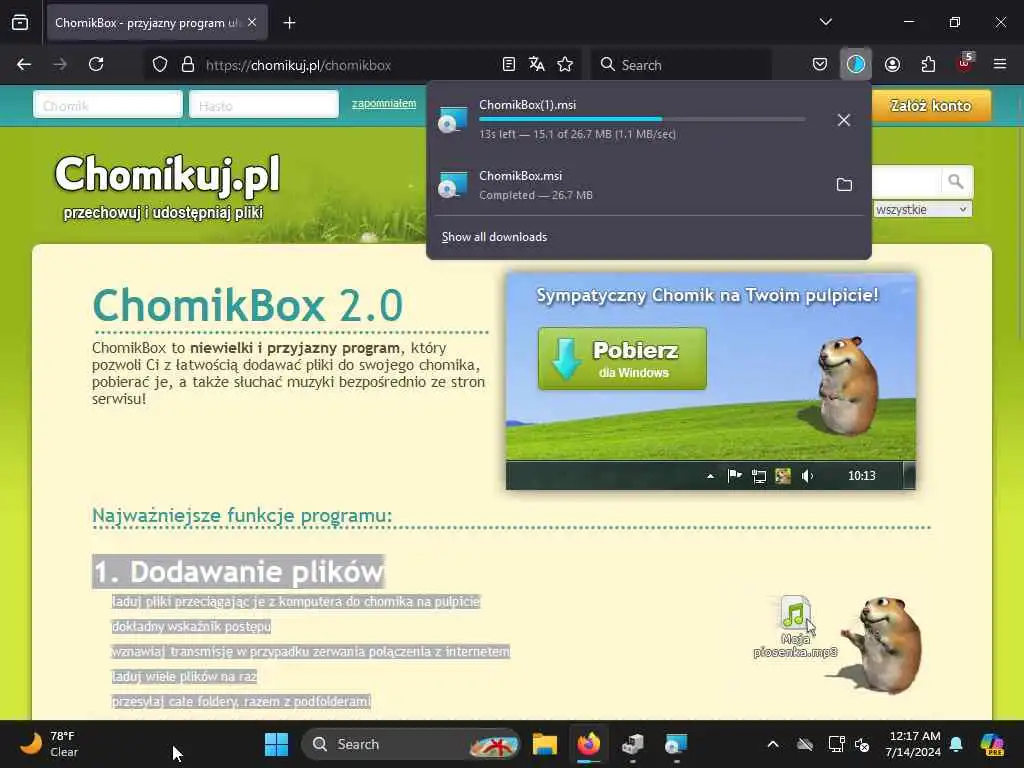The image size is (1024, 768).
Task: Open Firefox application menu
Action: click(x=1000, y=65)
